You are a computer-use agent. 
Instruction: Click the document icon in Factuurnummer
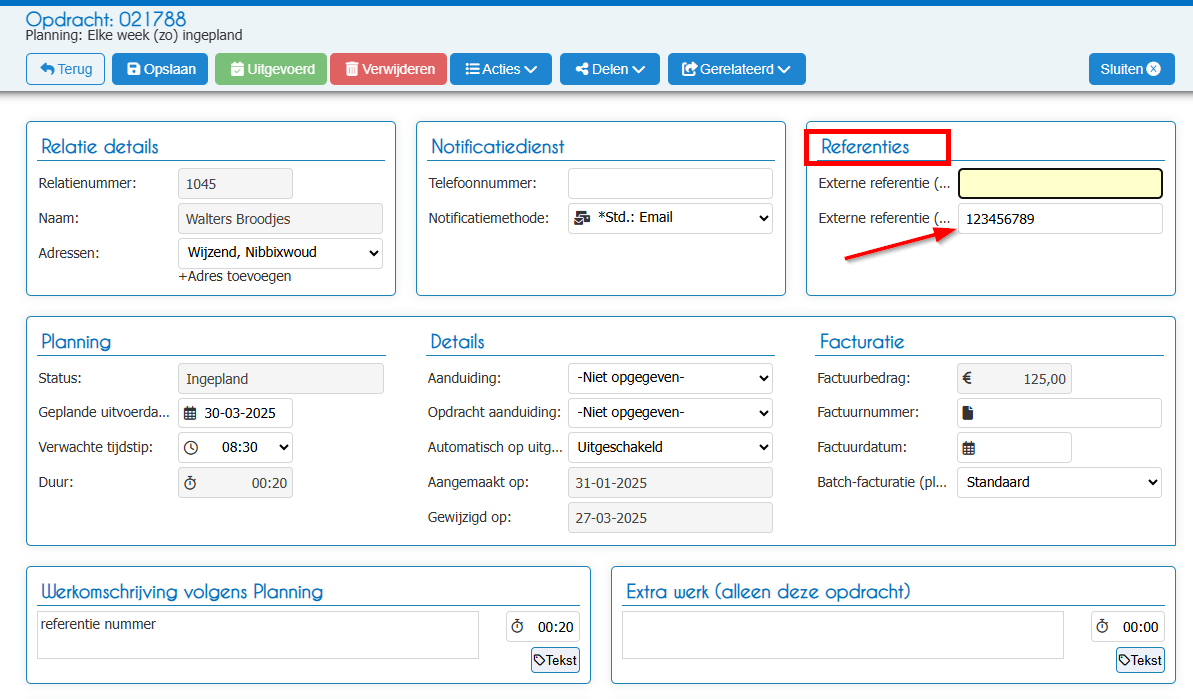[968, 413]
